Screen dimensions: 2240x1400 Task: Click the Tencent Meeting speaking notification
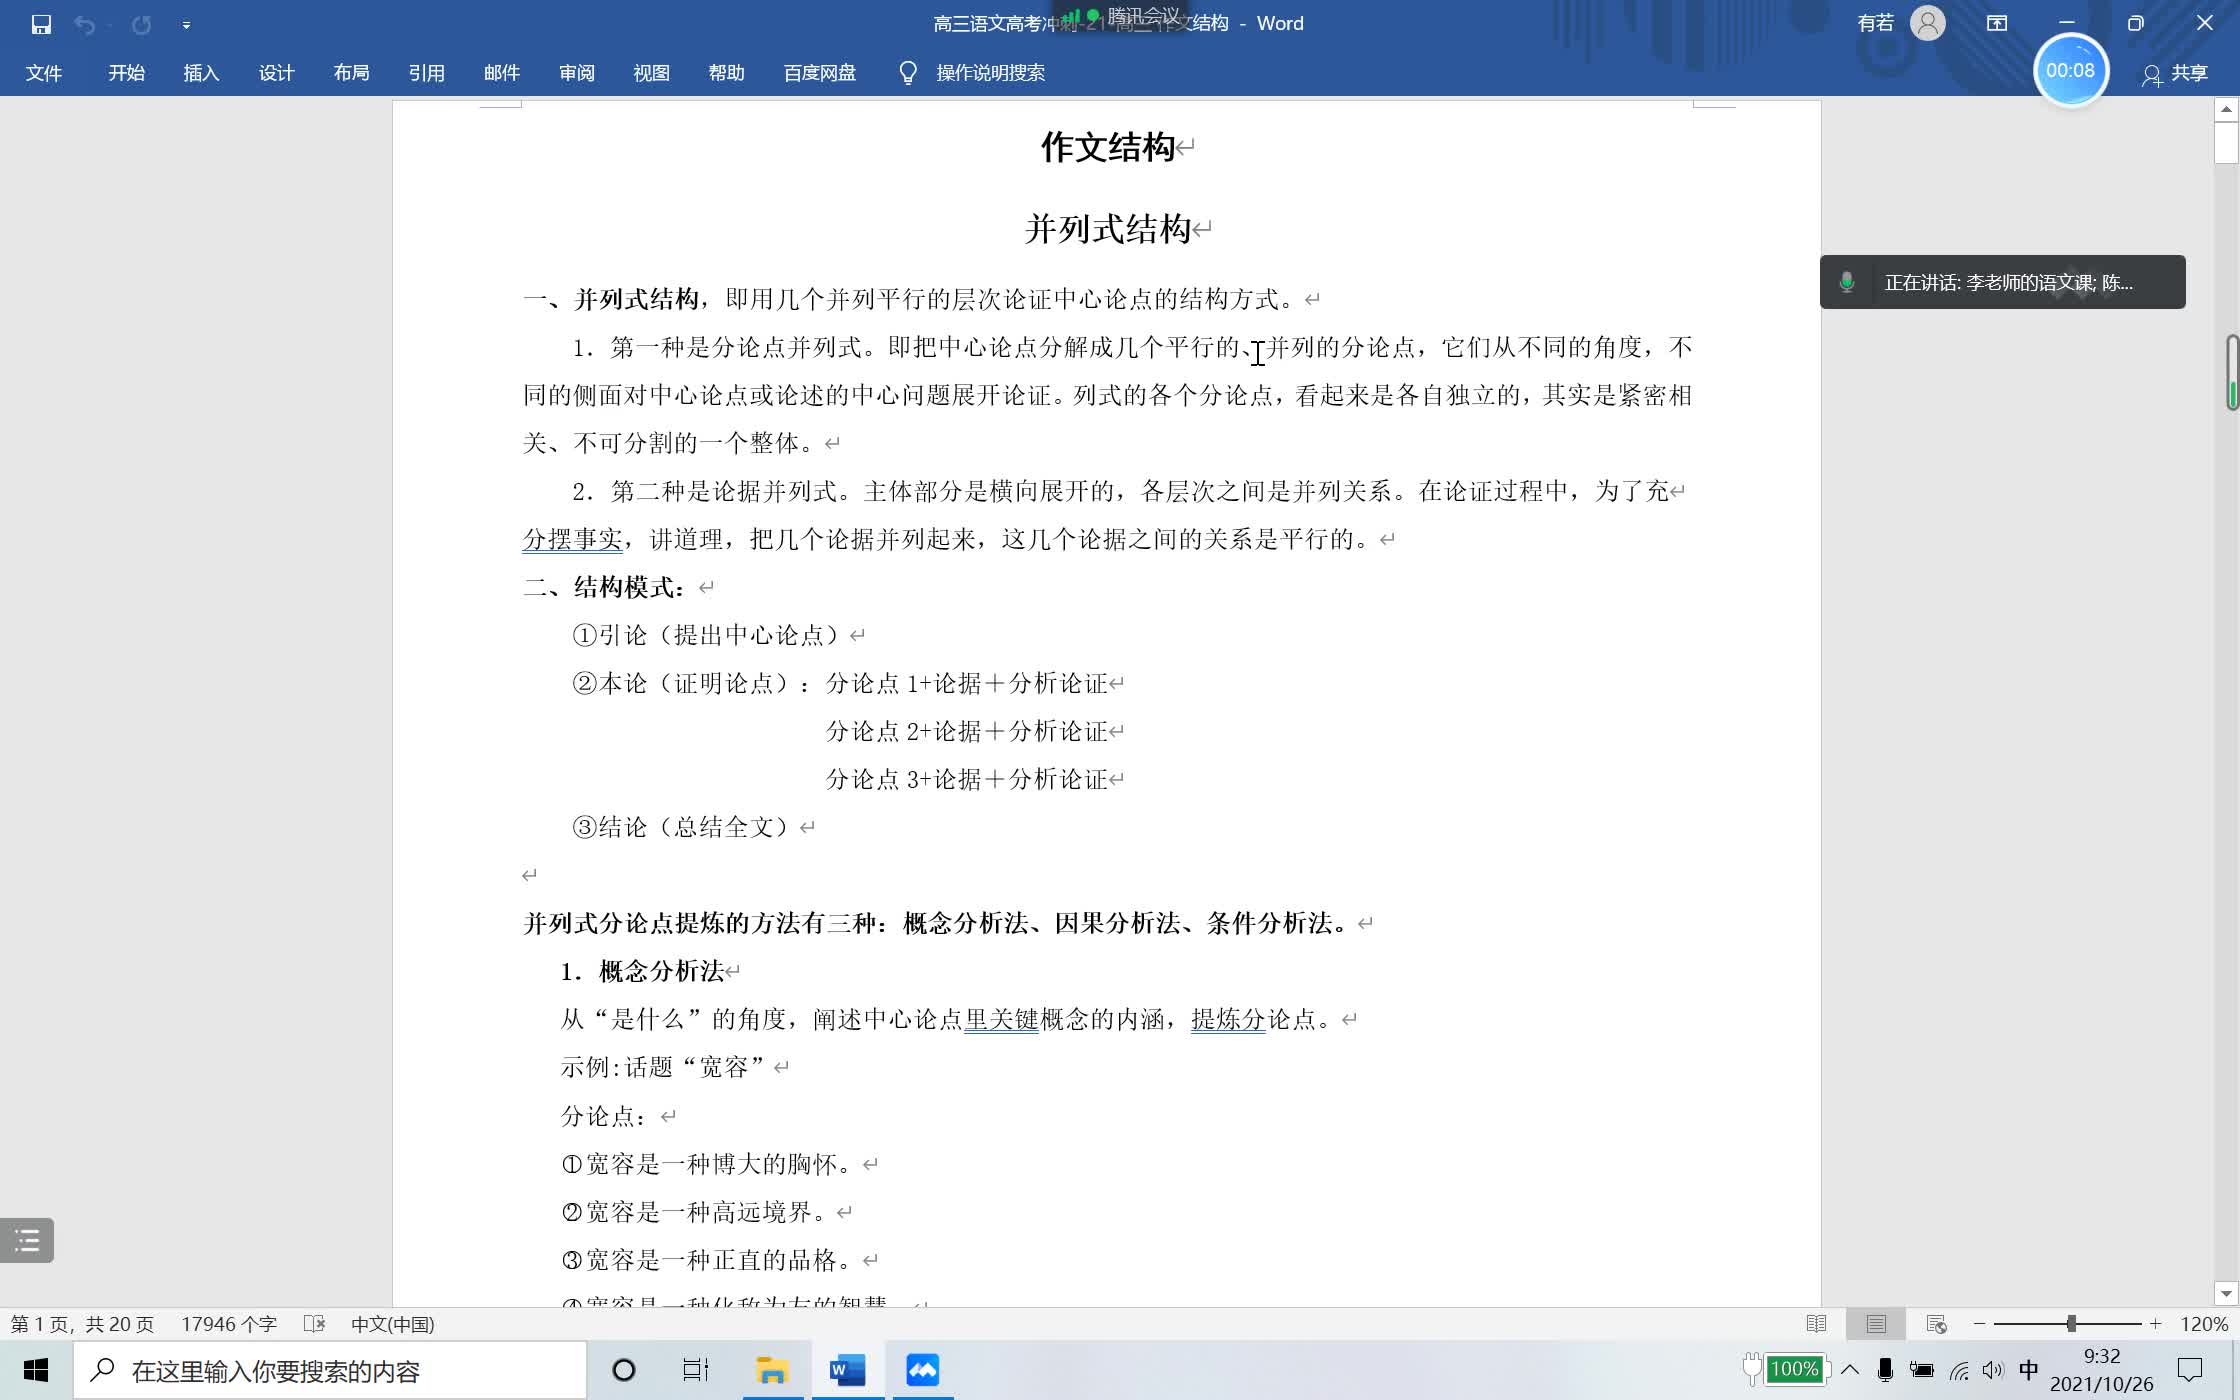point(2003,282)
